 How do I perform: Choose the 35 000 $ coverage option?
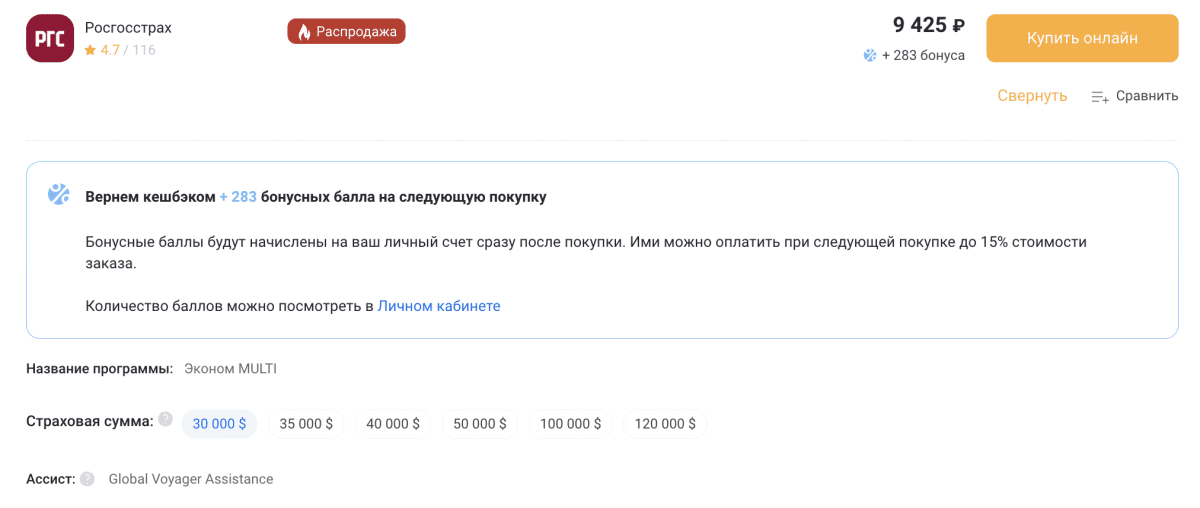[x=306, y=424]
